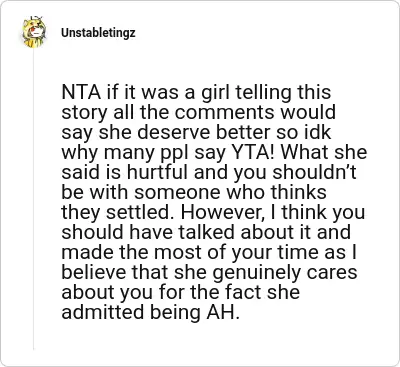Click the line 'say she deserve better so idk'
The height and width of the screenshot is (367, 400).
pos(196,132)
